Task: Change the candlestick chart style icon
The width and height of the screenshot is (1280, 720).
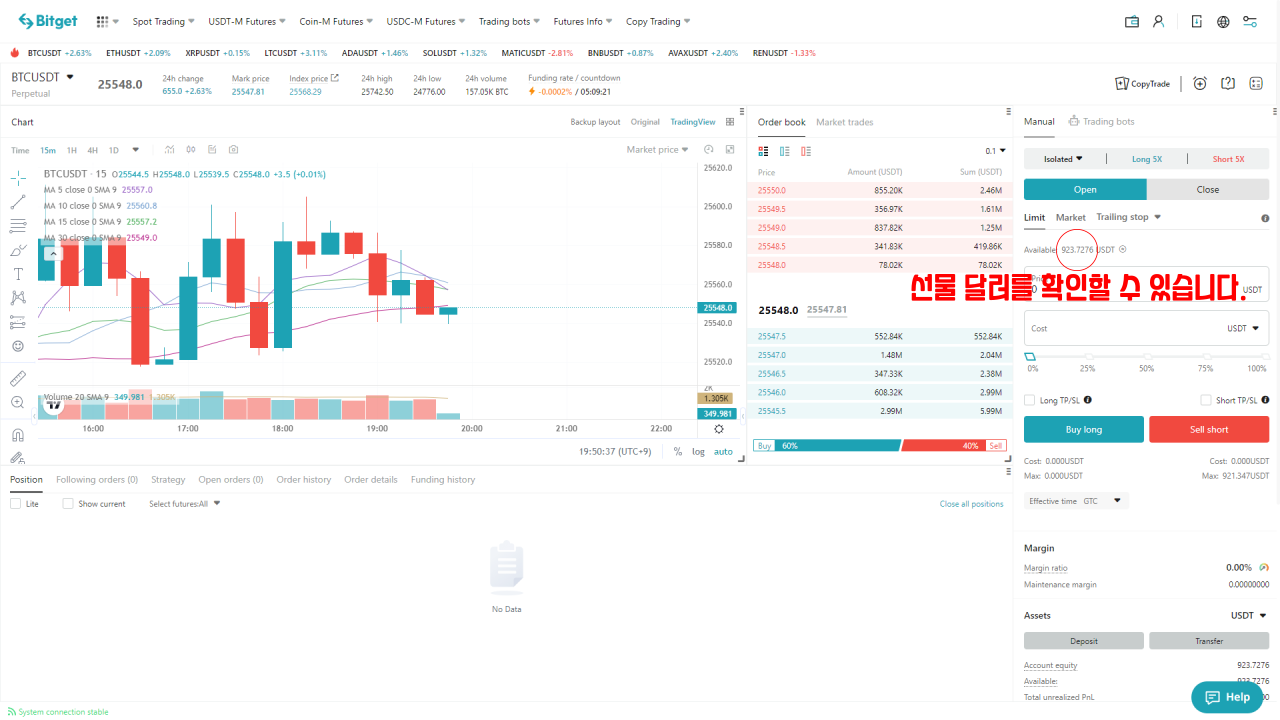Action: [192, 150]
